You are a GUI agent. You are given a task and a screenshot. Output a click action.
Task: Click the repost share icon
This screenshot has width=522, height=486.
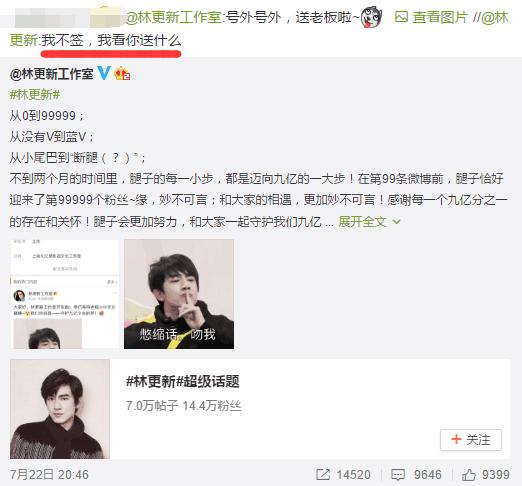(x=323, y=474)
